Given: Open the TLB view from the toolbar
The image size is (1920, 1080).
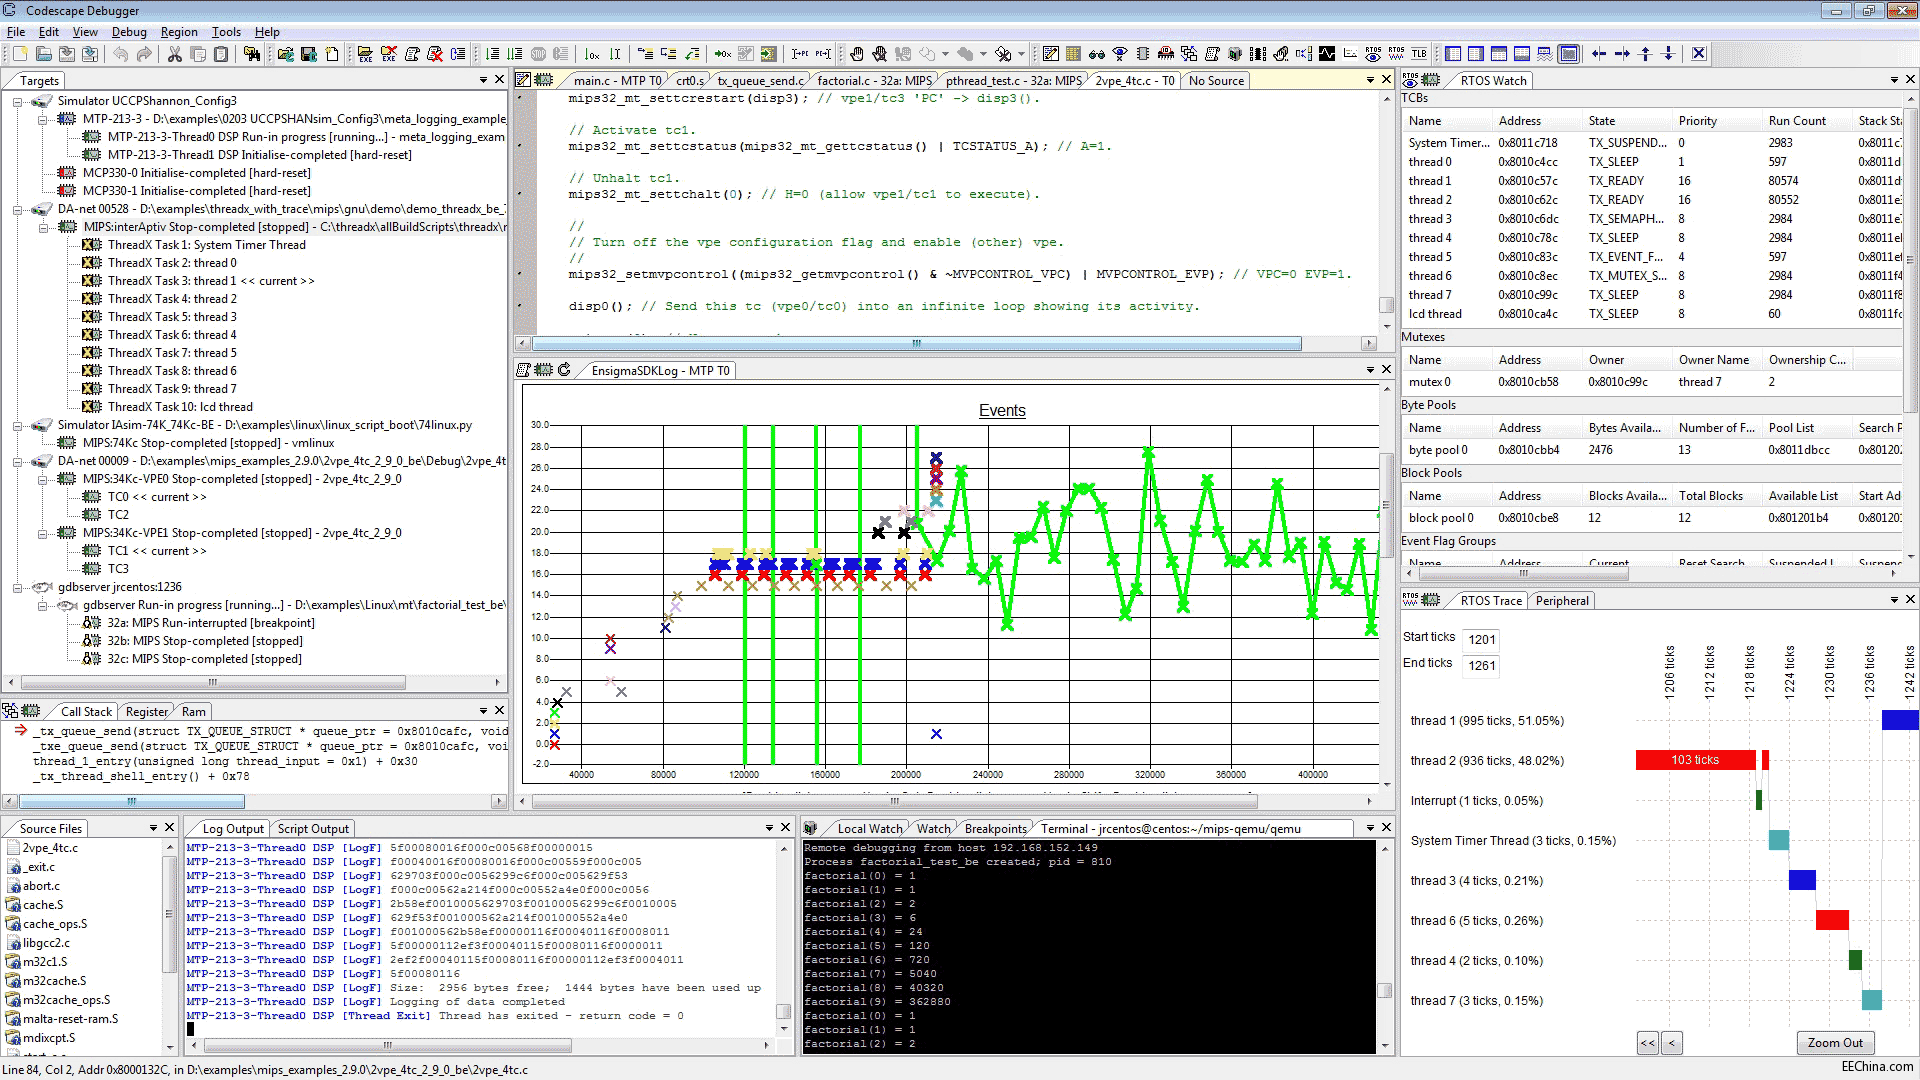Looking at the screenshot, I should pos(1420,54).
